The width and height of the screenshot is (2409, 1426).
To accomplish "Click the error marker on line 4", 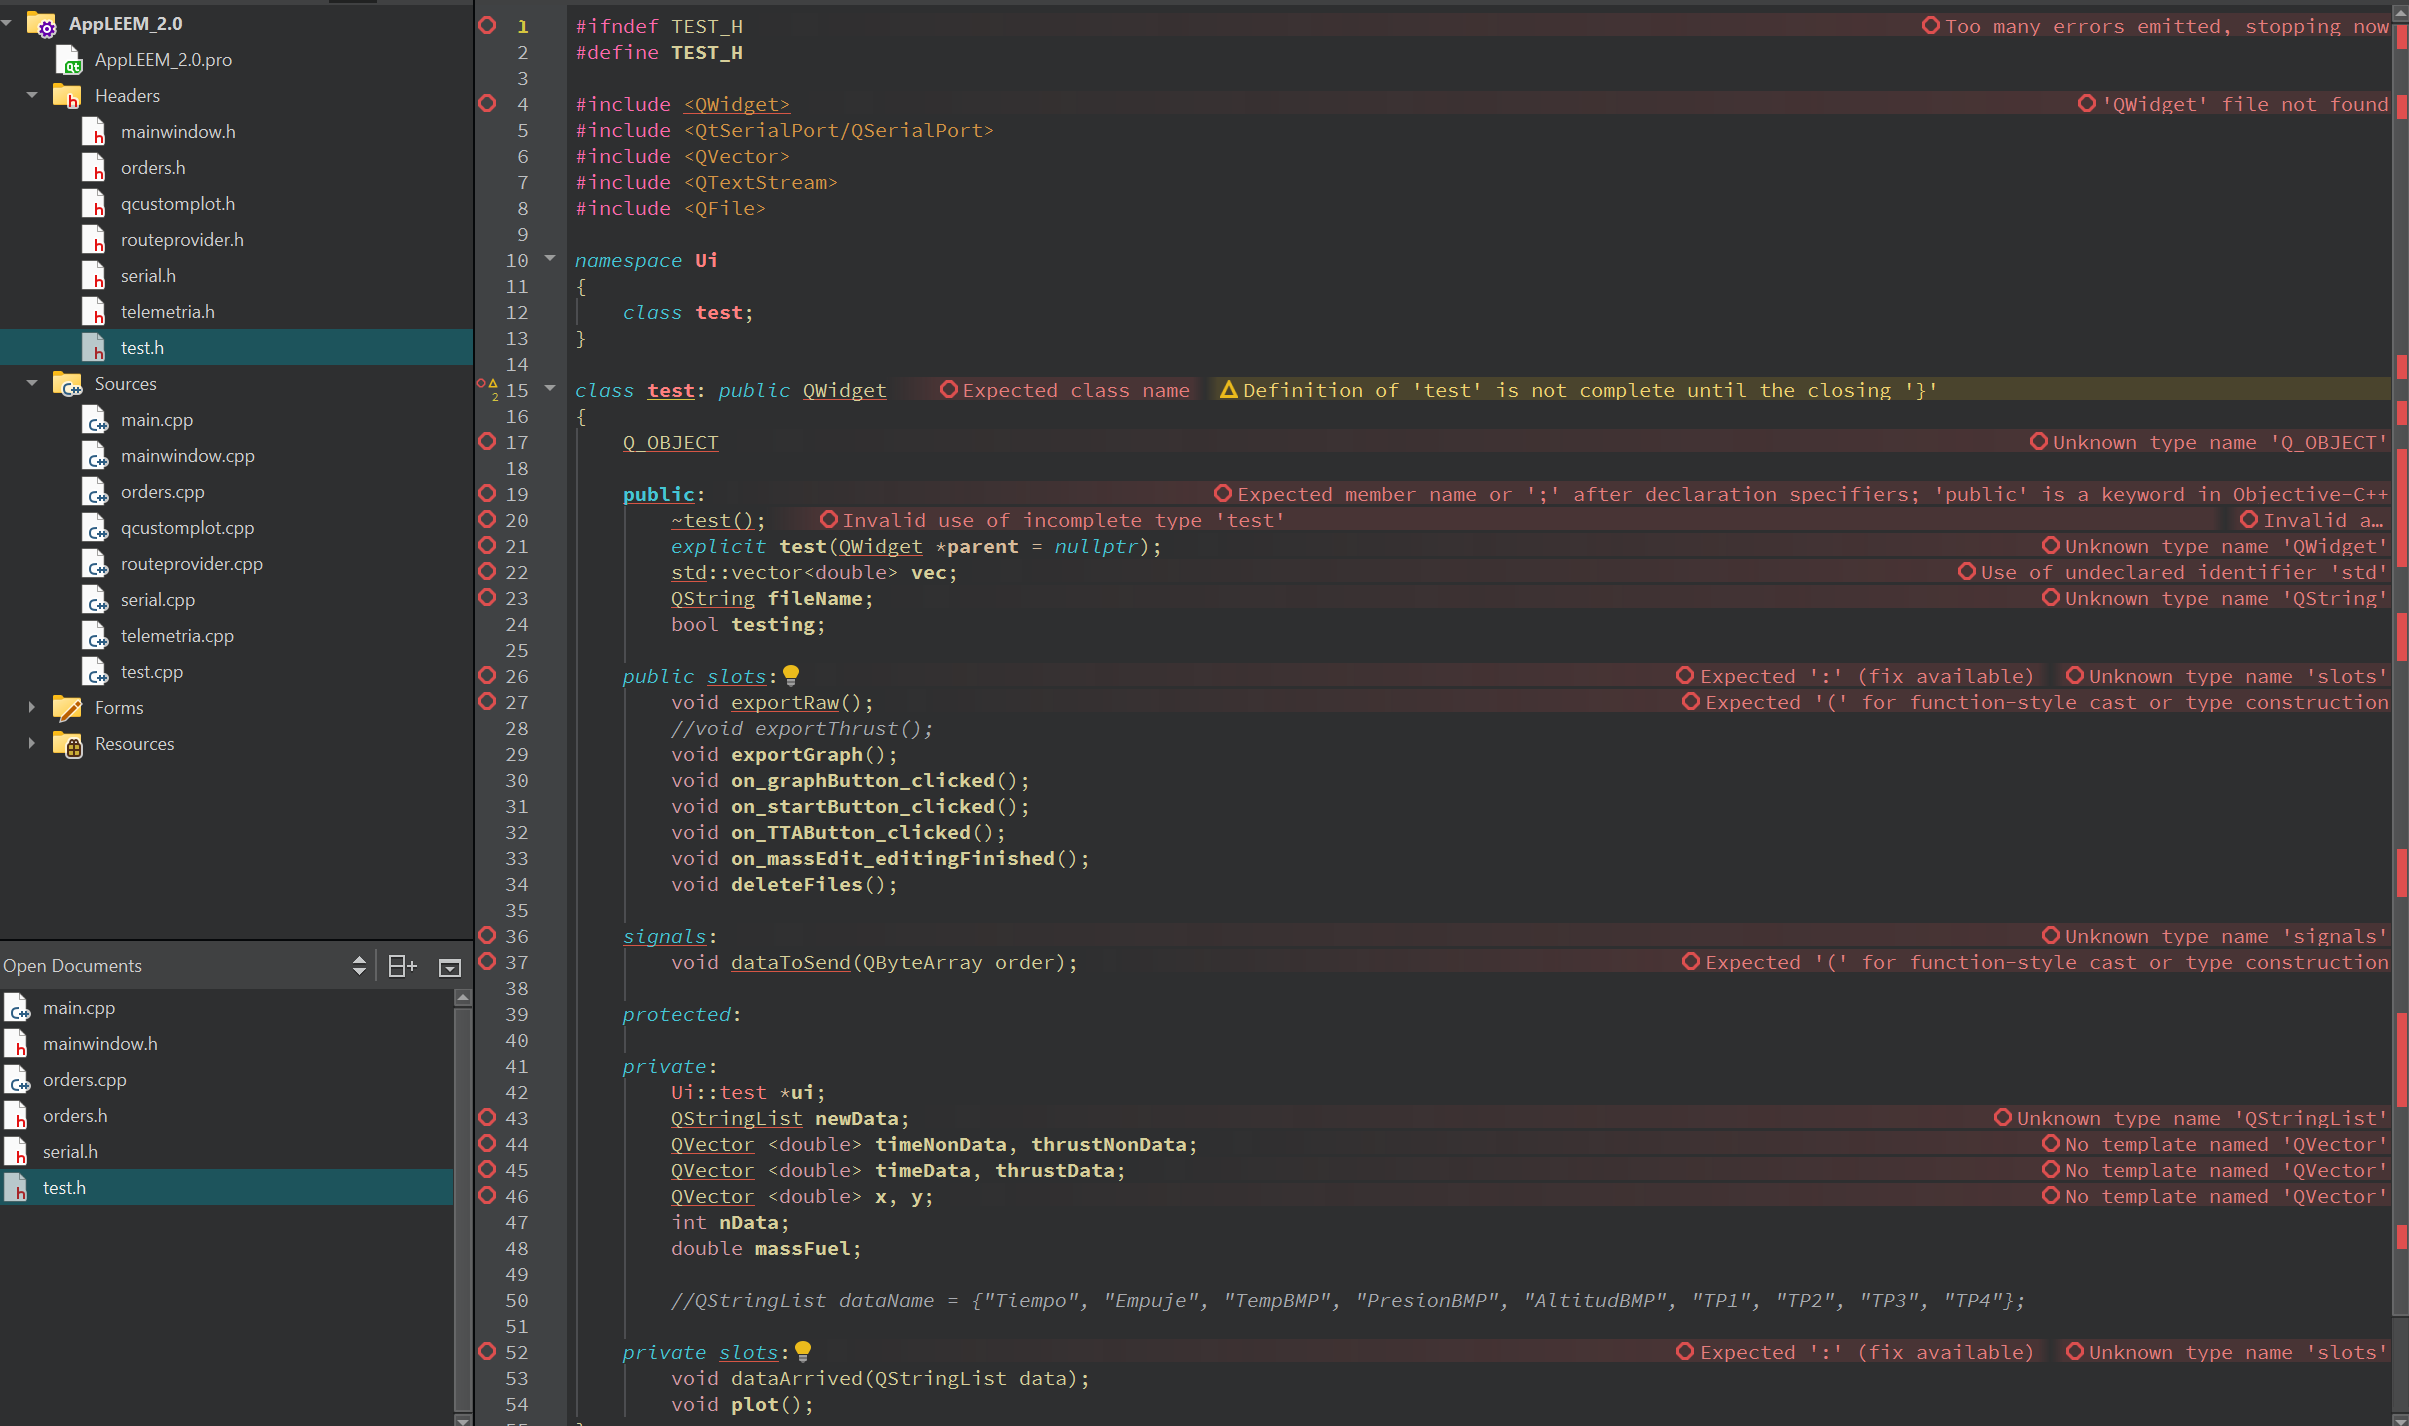I will coord(487,103).
